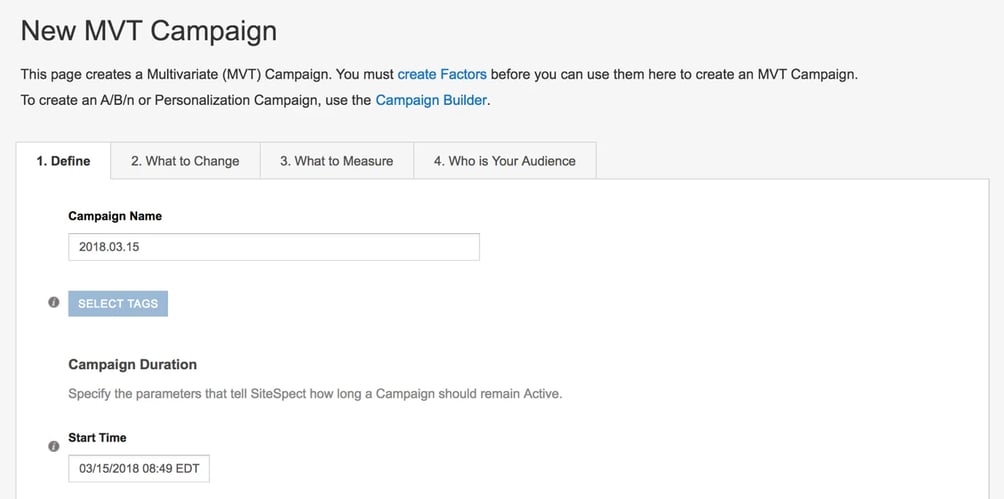The height and width of the screenshot is (499, 1004).
Task: Click the word Active in the duration description
Action: 540,394
